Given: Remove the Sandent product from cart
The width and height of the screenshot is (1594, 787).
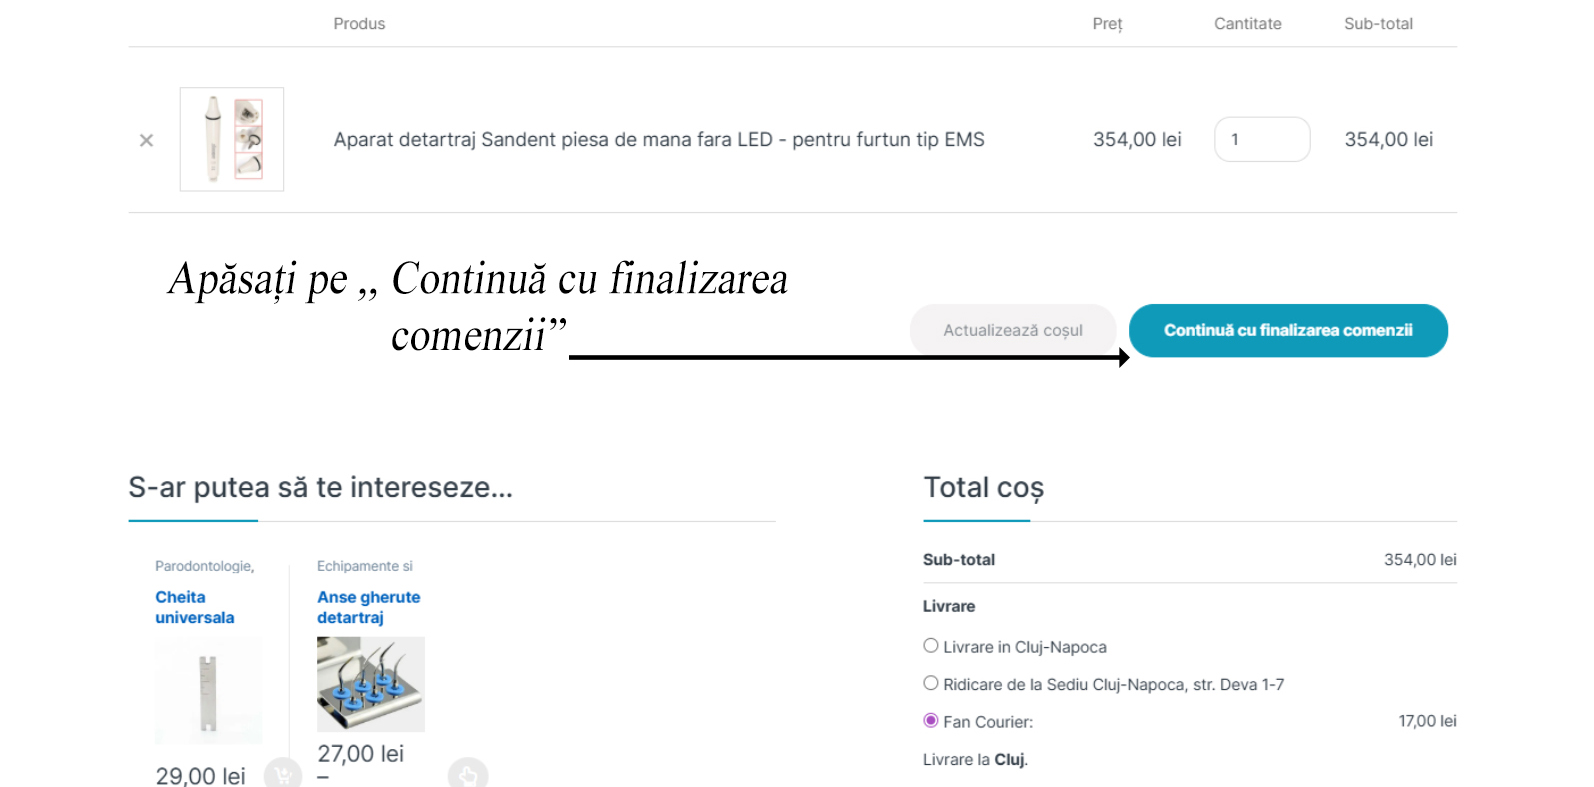Looking at the screenshot, I should pos(146,140).
